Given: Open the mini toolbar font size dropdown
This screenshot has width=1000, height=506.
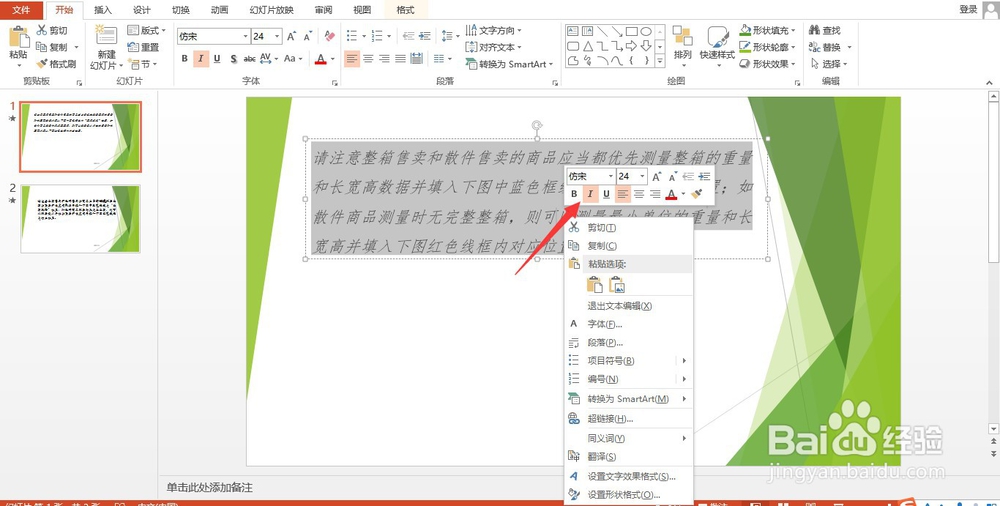Looking at the screenshot, I should pos(642,177).
